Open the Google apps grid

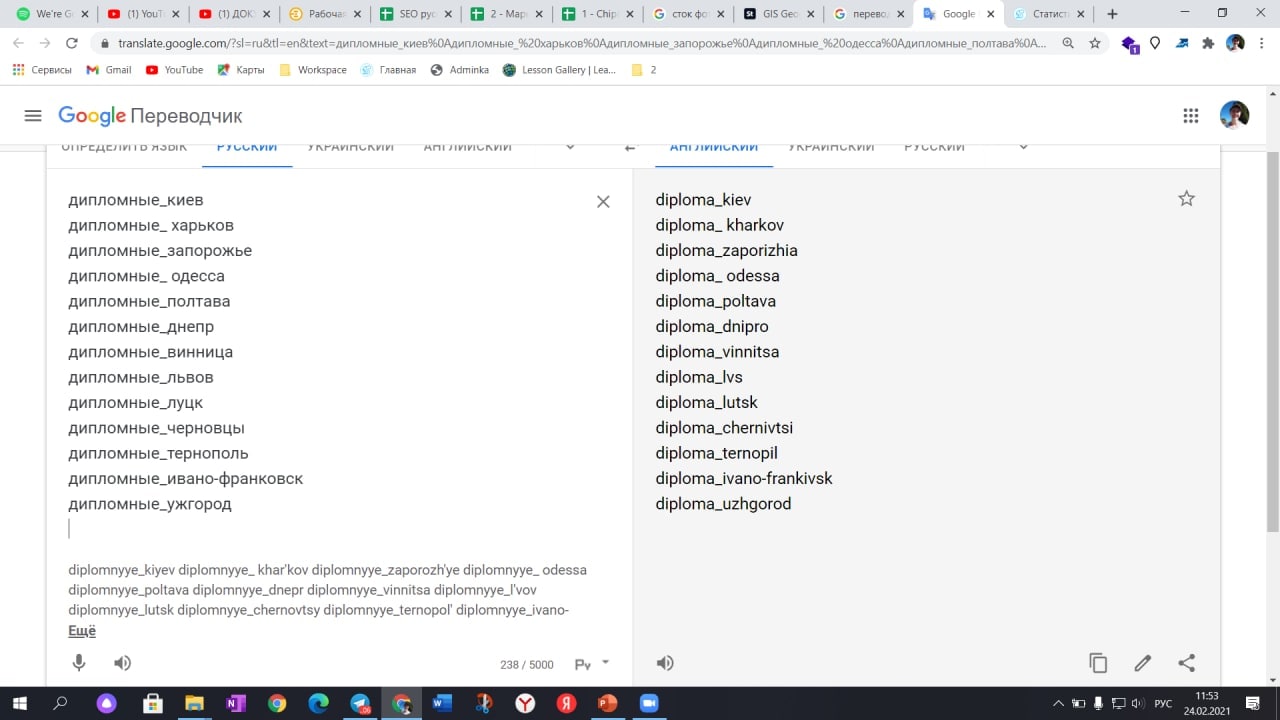coord(1190,116)
